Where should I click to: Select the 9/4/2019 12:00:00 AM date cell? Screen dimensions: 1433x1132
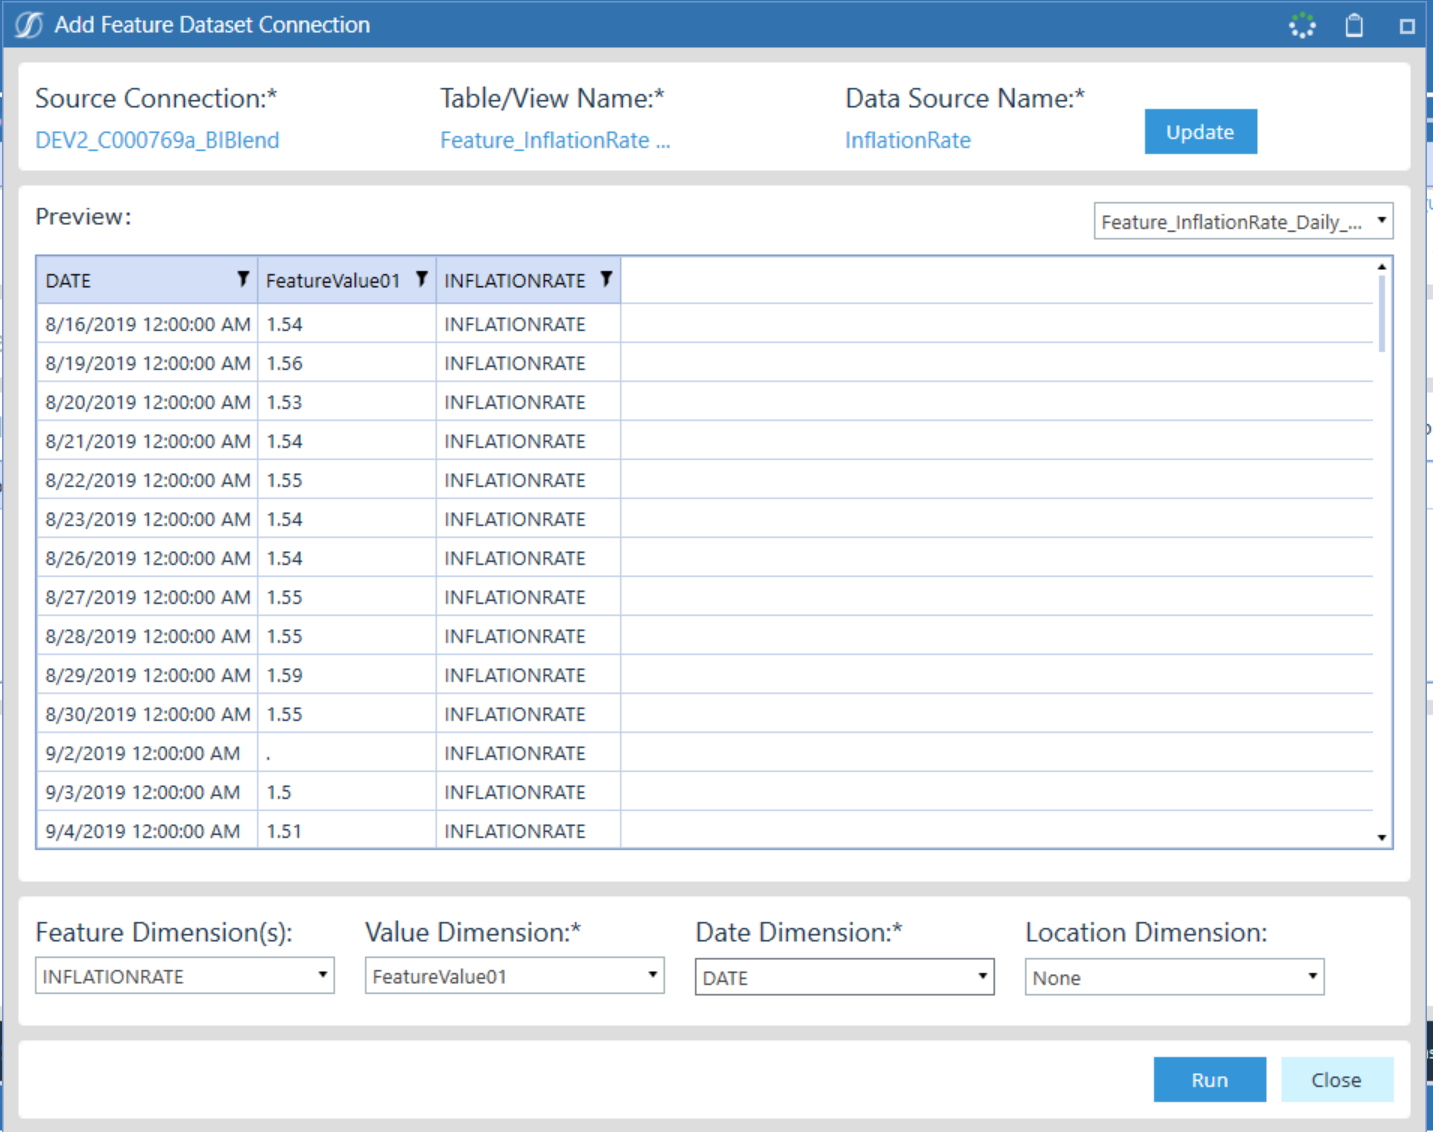(x=148, y=831)
